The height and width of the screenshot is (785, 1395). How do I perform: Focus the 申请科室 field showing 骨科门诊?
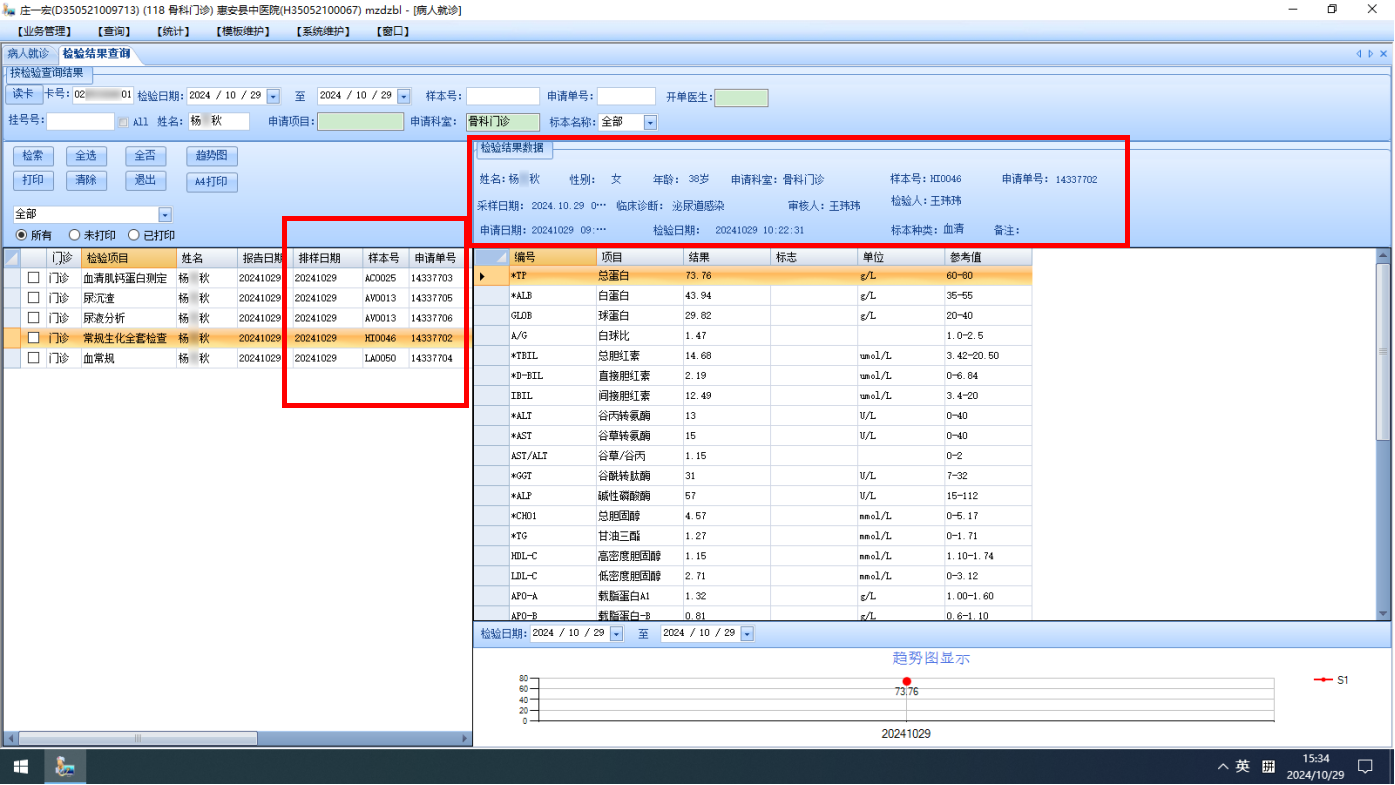[502, 122]
